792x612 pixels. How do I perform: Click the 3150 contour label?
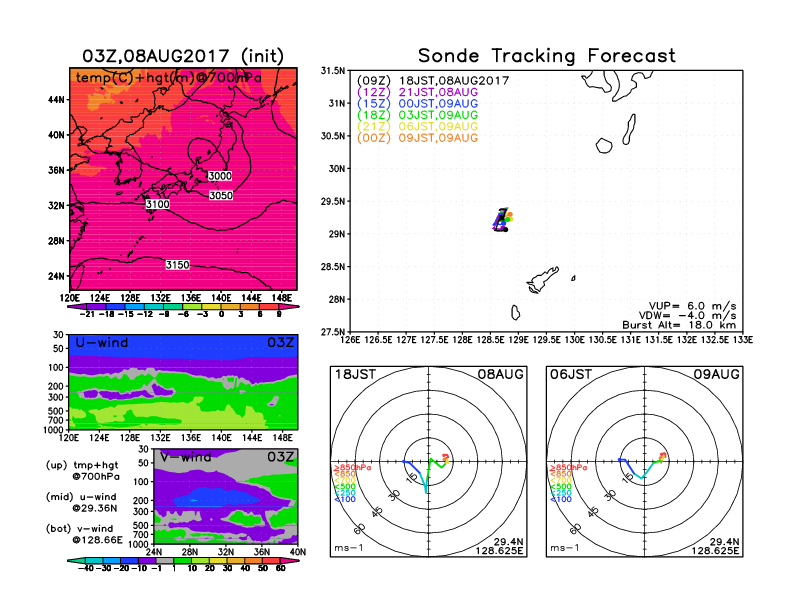(177, 264)
